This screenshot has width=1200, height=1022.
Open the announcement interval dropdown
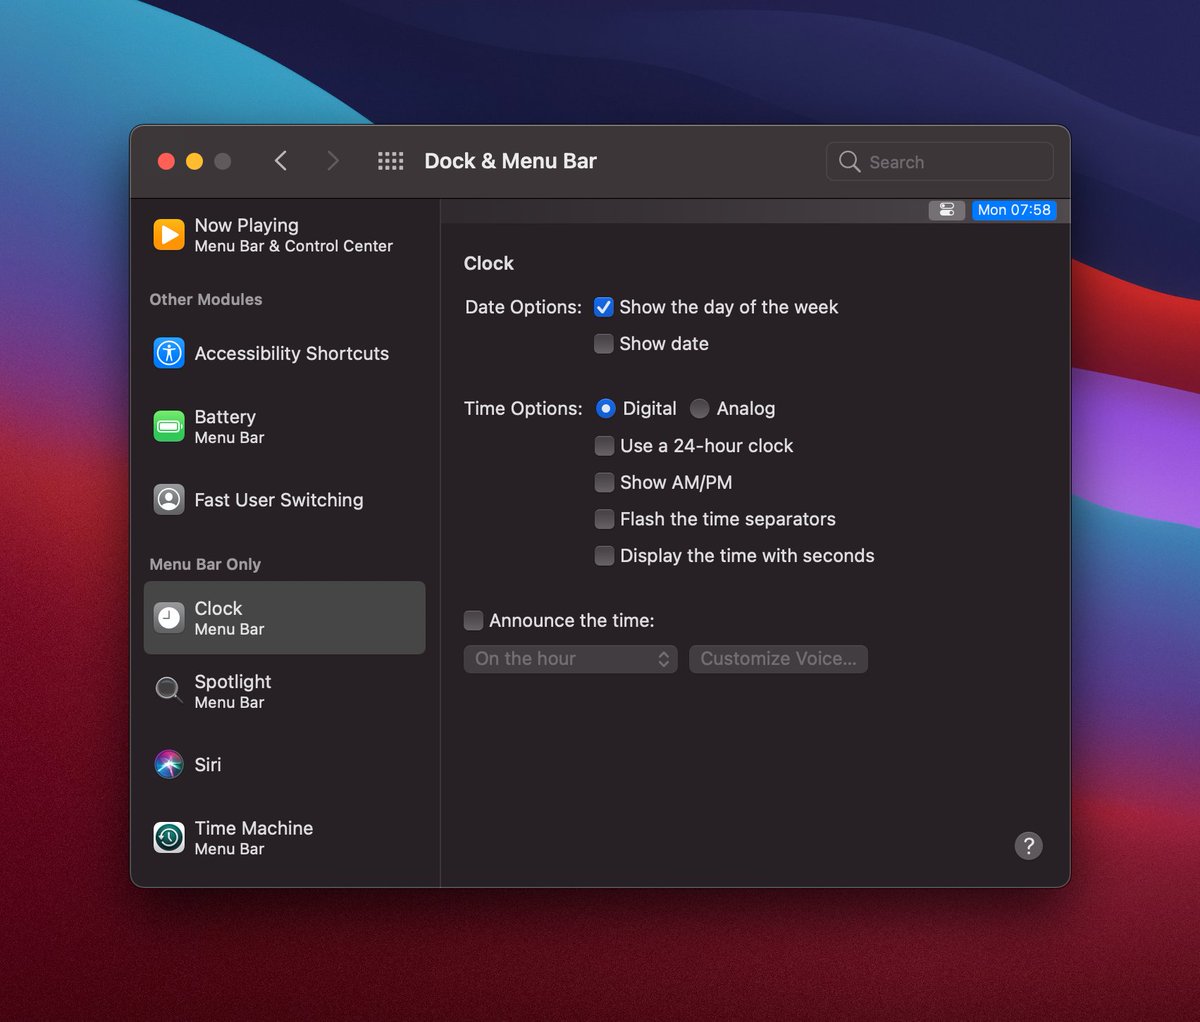click(x=570, y=659)
